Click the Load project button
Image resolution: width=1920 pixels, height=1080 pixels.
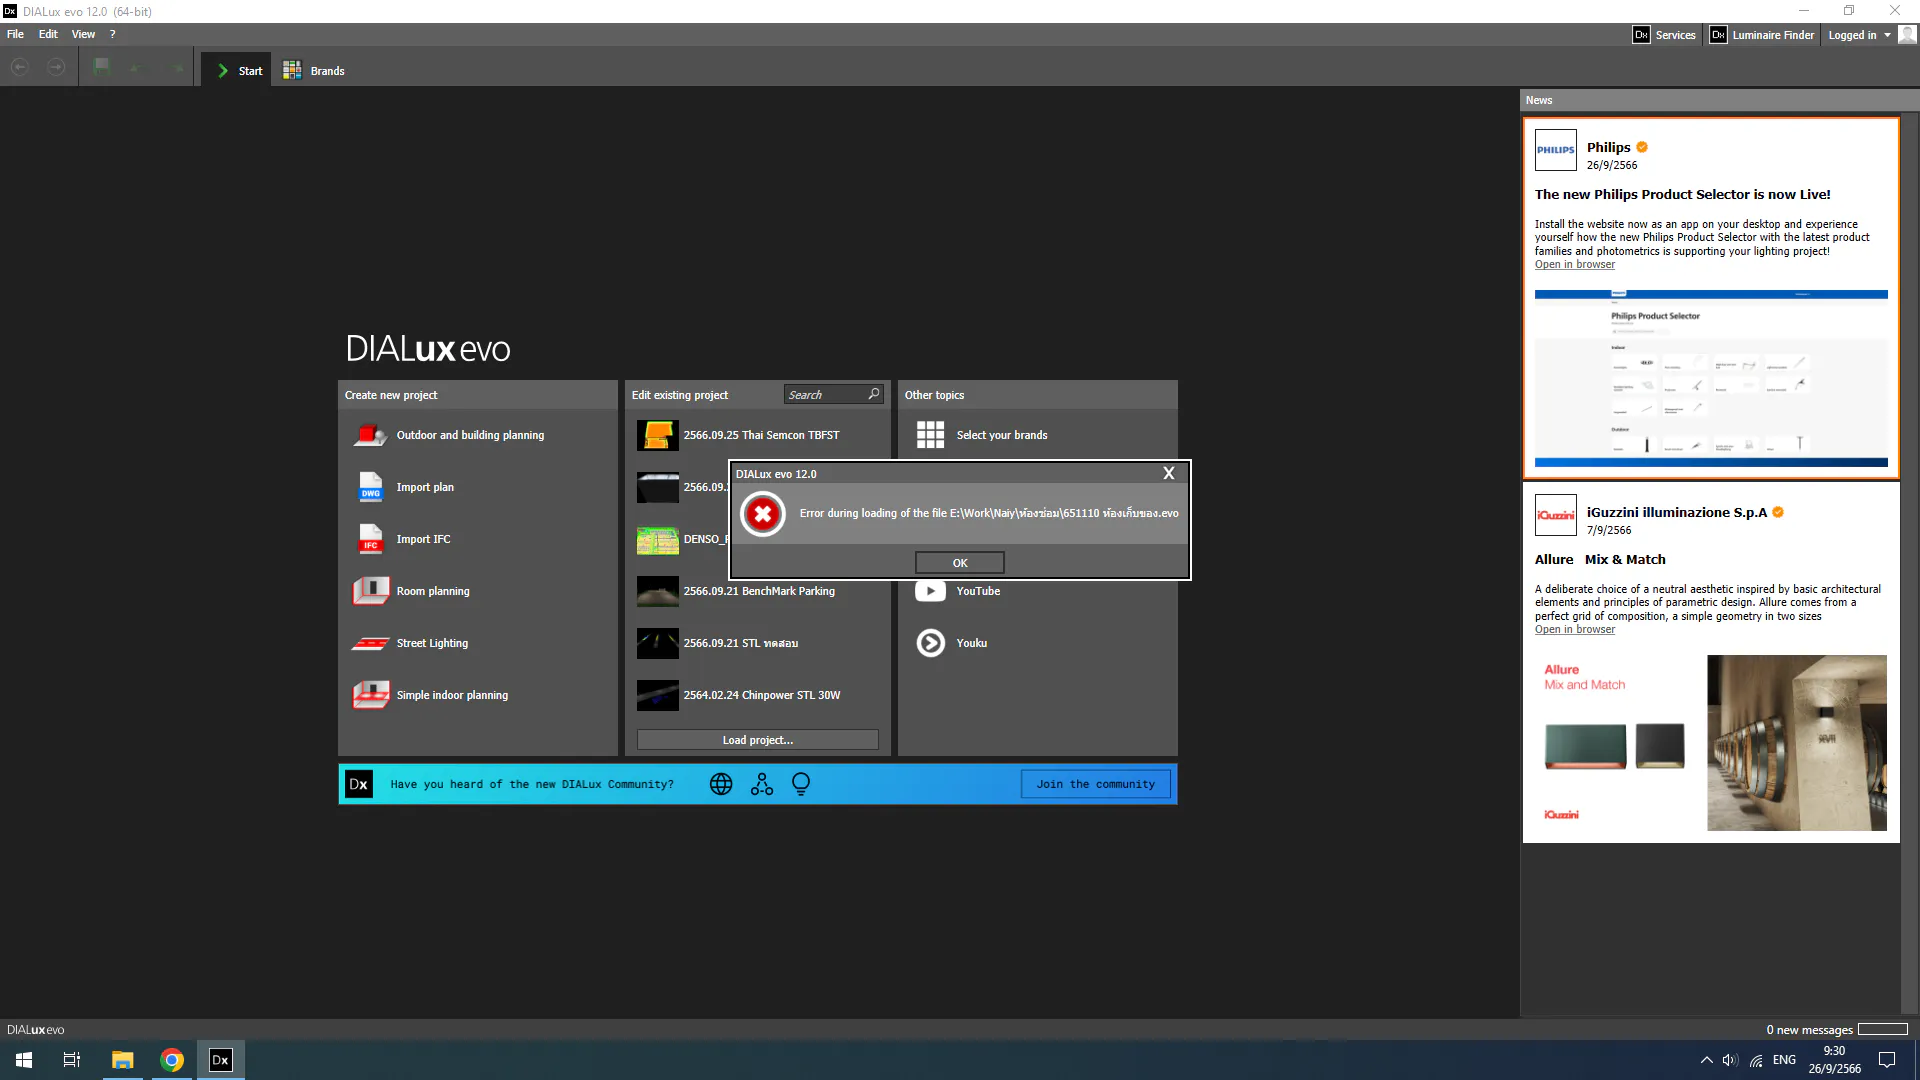tap(758, 740)
